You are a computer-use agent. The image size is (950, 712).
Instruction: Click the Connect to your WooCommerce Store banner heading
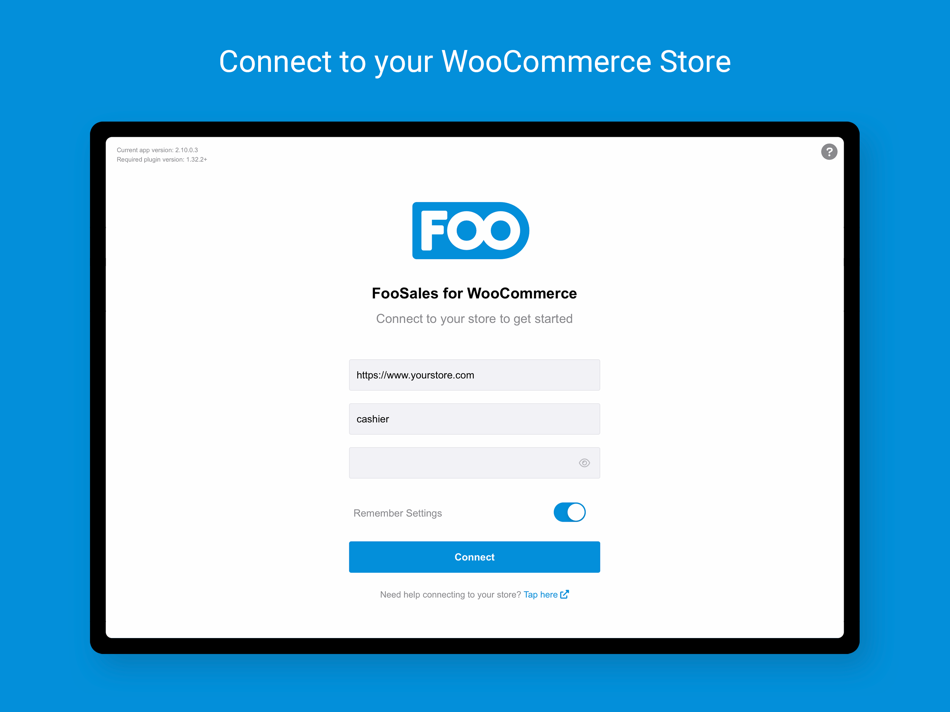point(475,62)
